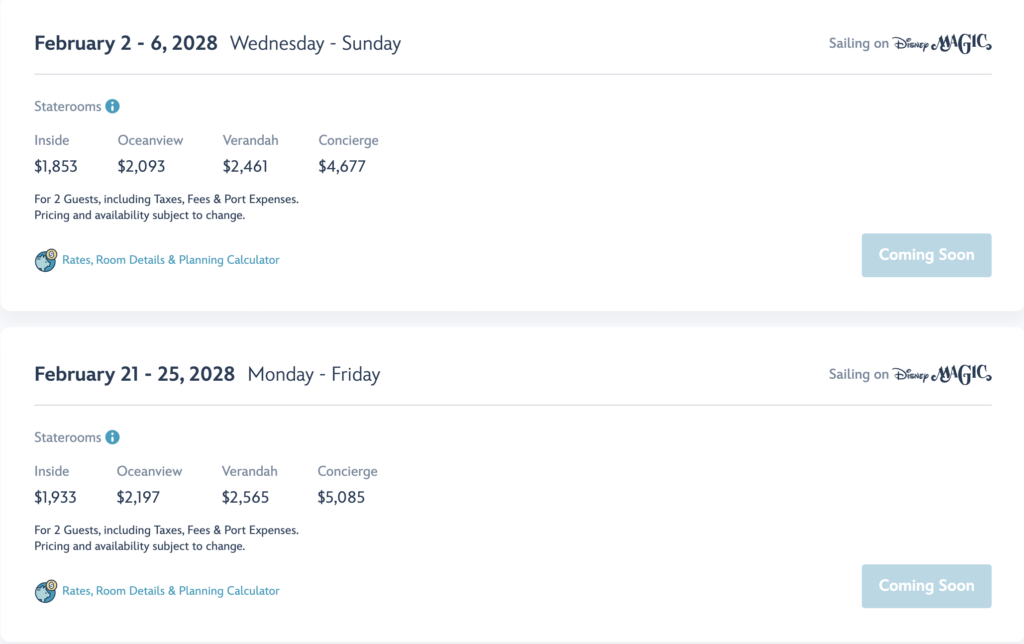Open Rates, Room Details link for February 2 sailing
Image resolution: width=1024 pixels, height=644 pixels.
(x=170, y=260)
